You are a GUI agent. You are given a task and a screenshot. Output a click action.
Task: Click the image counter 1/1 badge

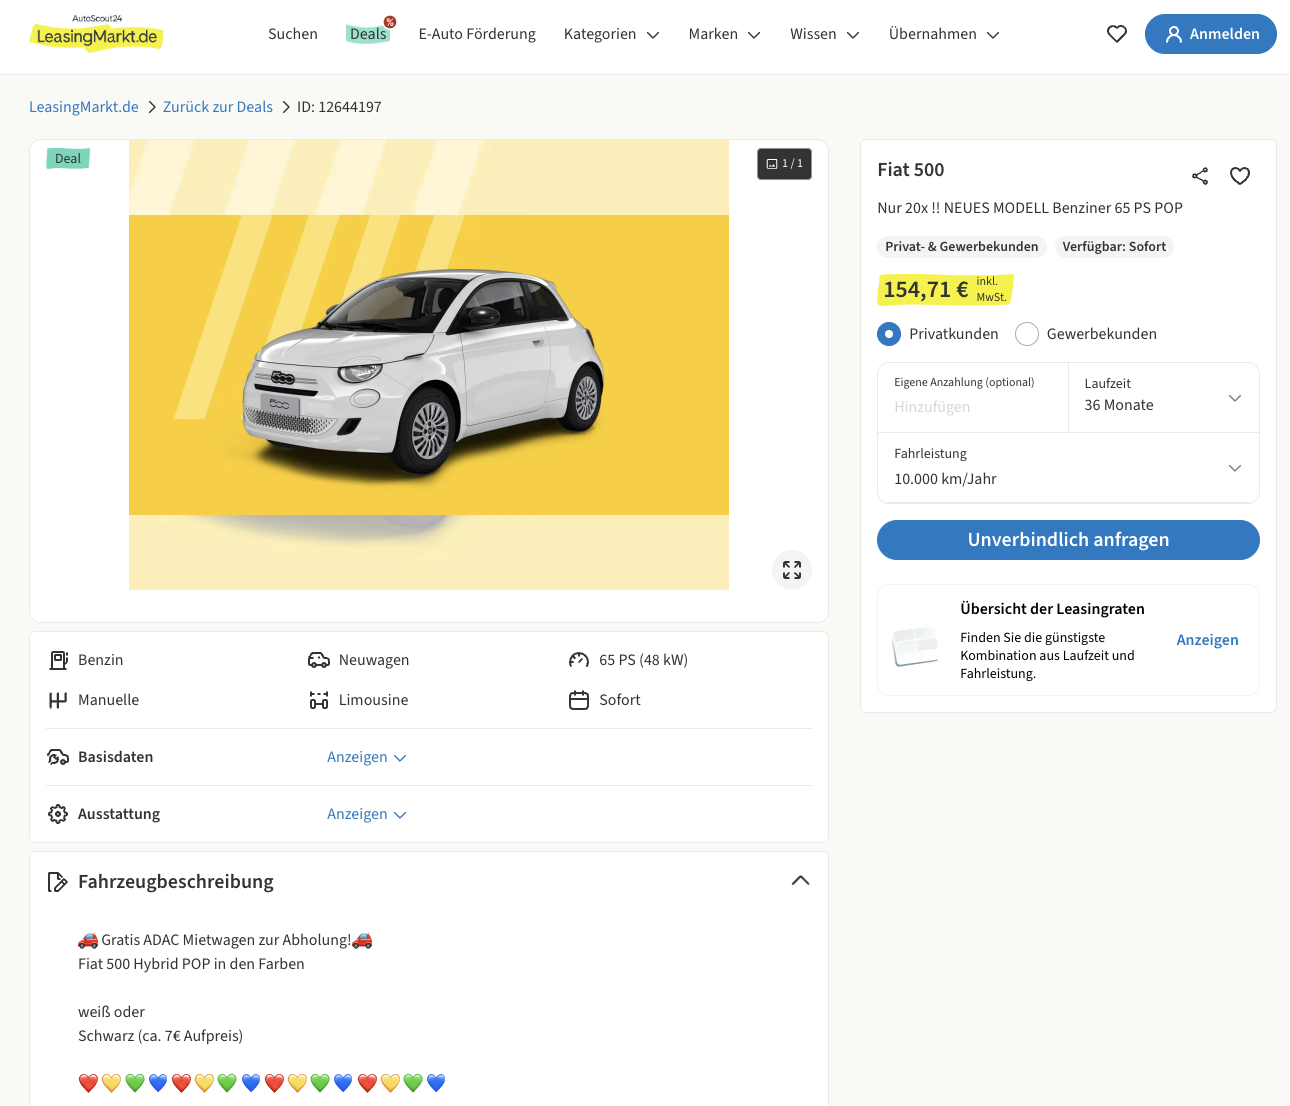[x=784, y=164]
